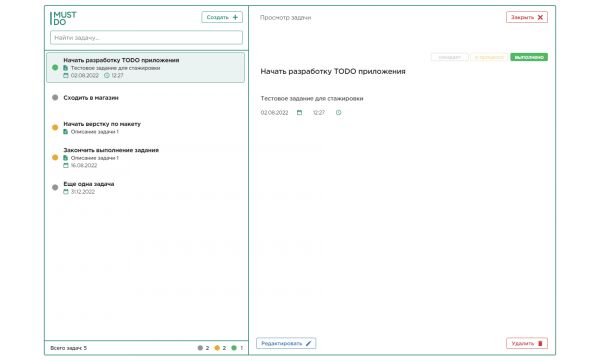
Task: Click the plus icon in Создать button
Action: (x=235, y=17)
